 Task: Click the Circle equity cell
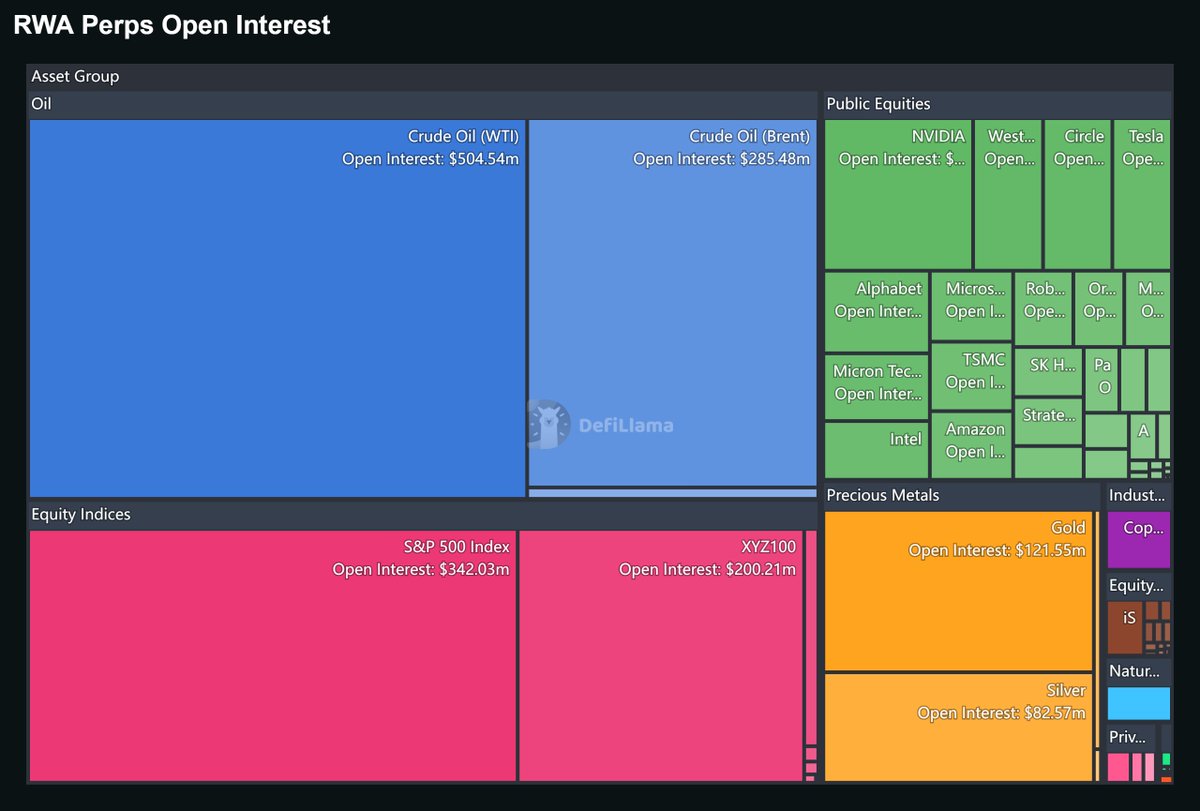click(1078, 194)
